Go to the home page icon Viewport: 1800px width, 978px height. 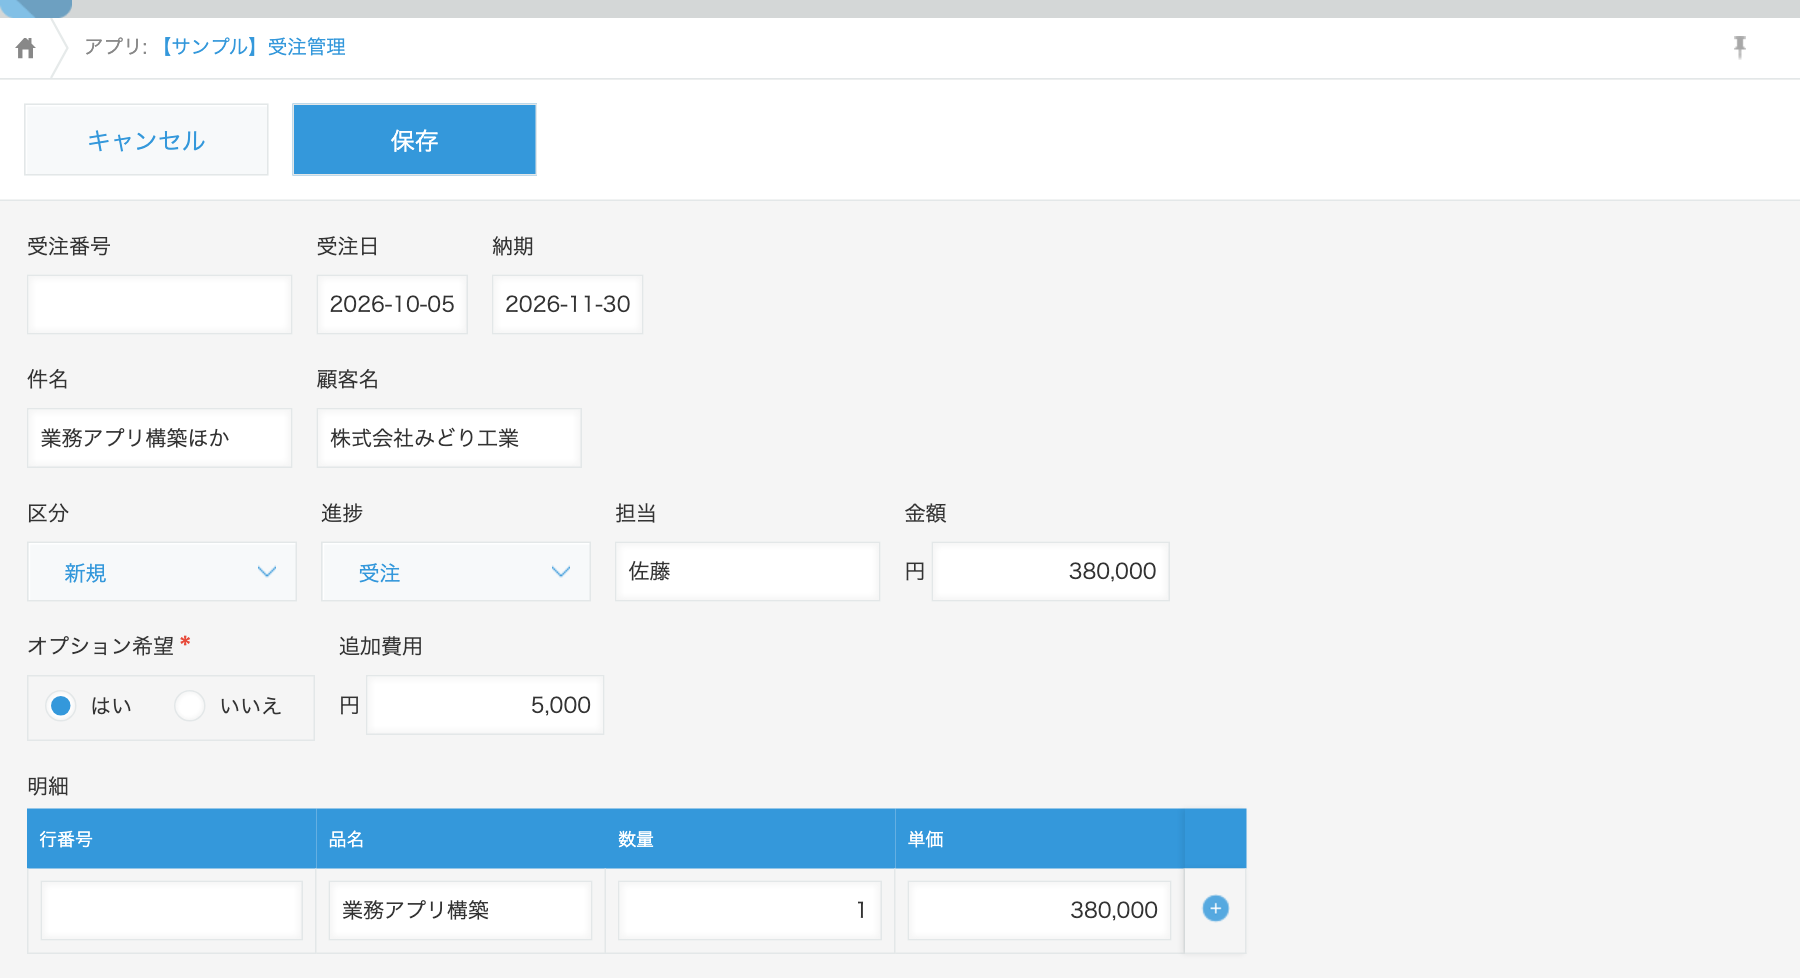pyautogui.click(x=26, y=47)
